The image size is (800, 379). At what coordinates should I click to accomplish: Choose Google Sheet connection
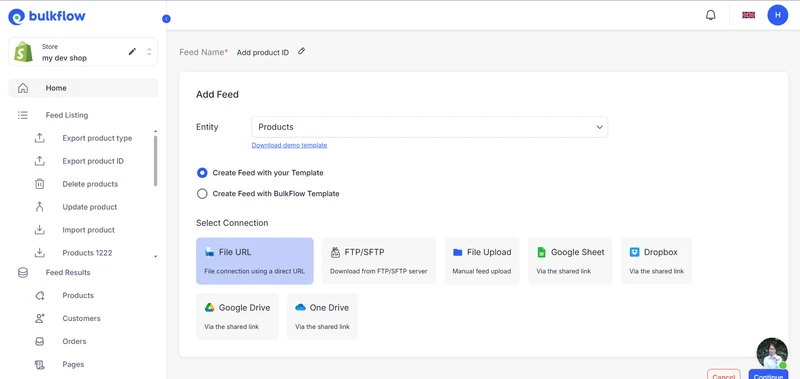pos(570,261)
